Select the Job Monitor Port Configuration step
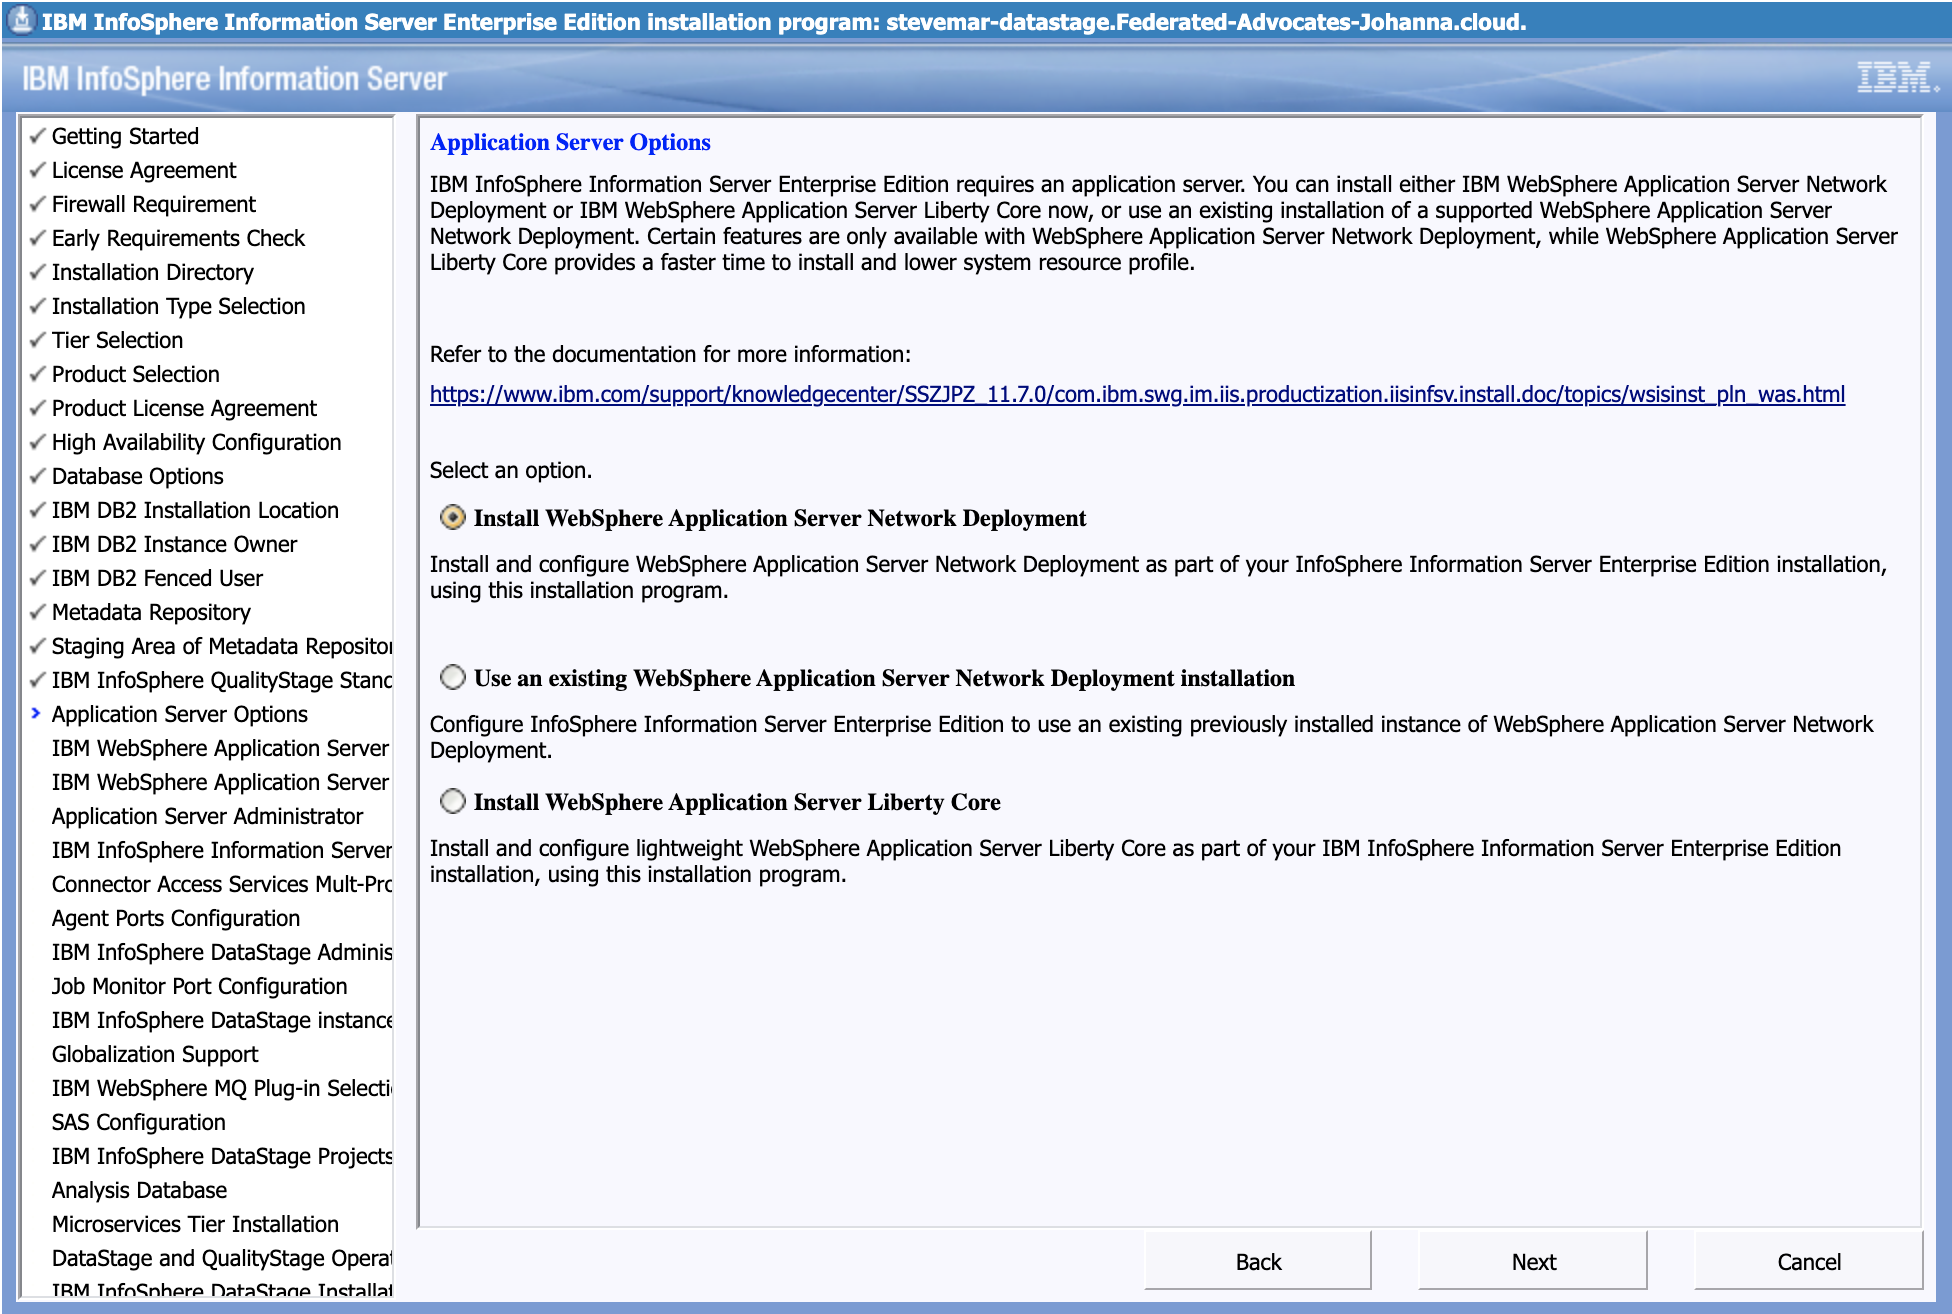The width and height of the screenshot is (1952, 1314). 199,986
